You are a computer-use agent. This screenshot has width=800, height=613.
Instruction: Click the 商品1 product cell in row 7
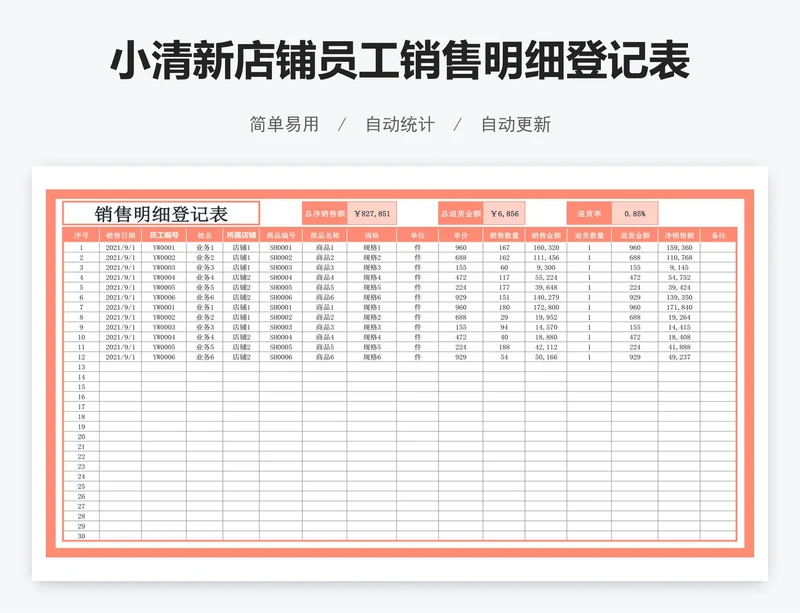[x=324, y=307]
